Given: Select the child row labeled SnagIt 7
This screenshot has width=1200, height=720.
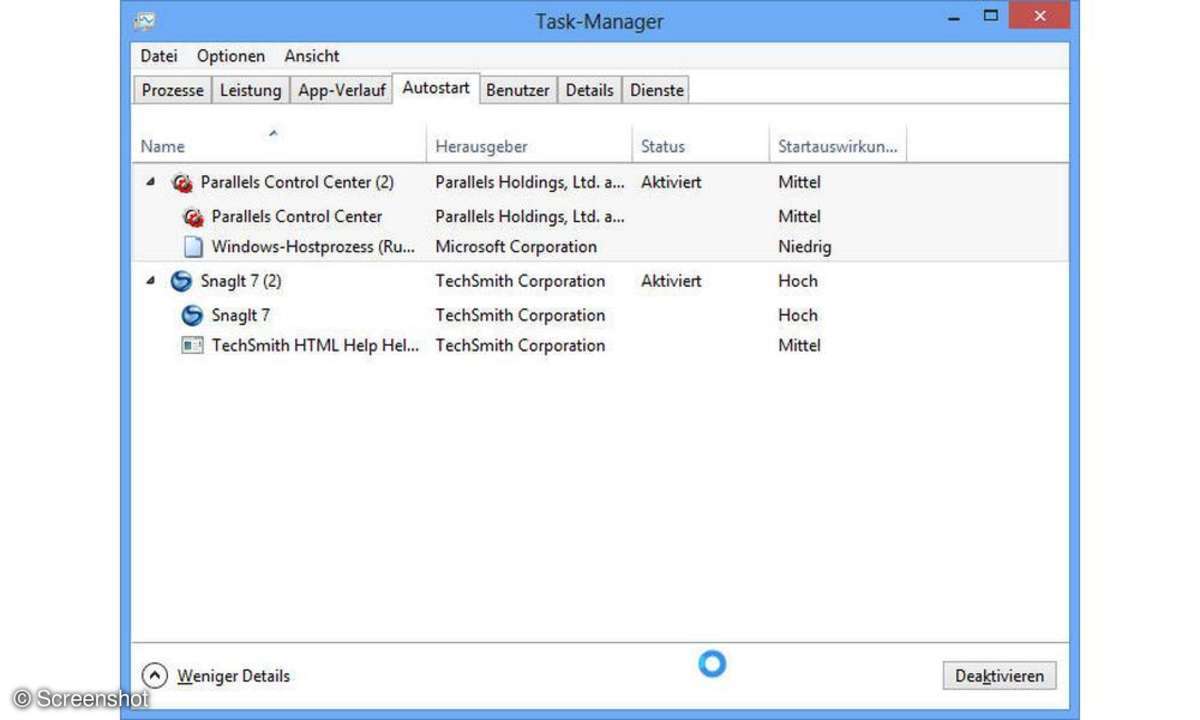Looking at the screenshot, I should click(241, 315).
